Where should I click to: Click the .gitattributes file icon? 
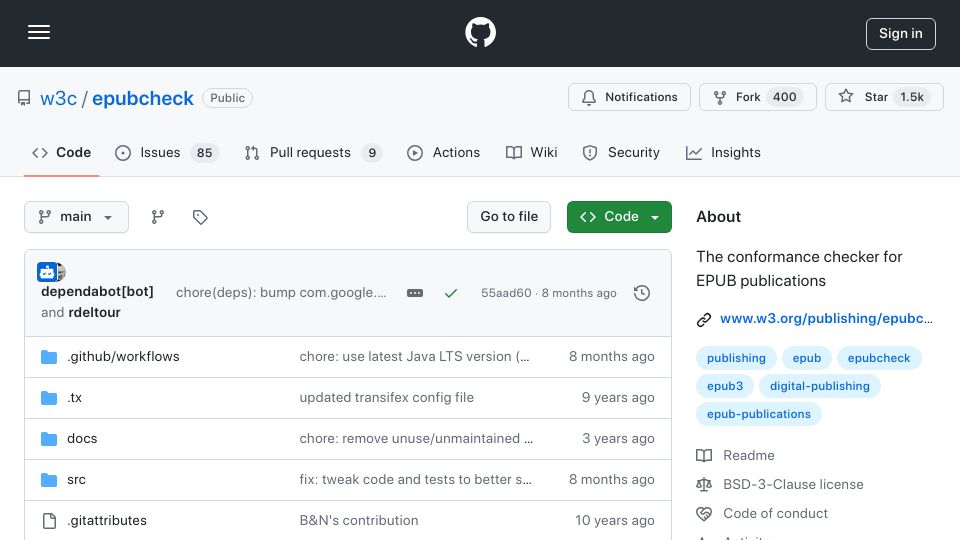[x=49, y=520]
